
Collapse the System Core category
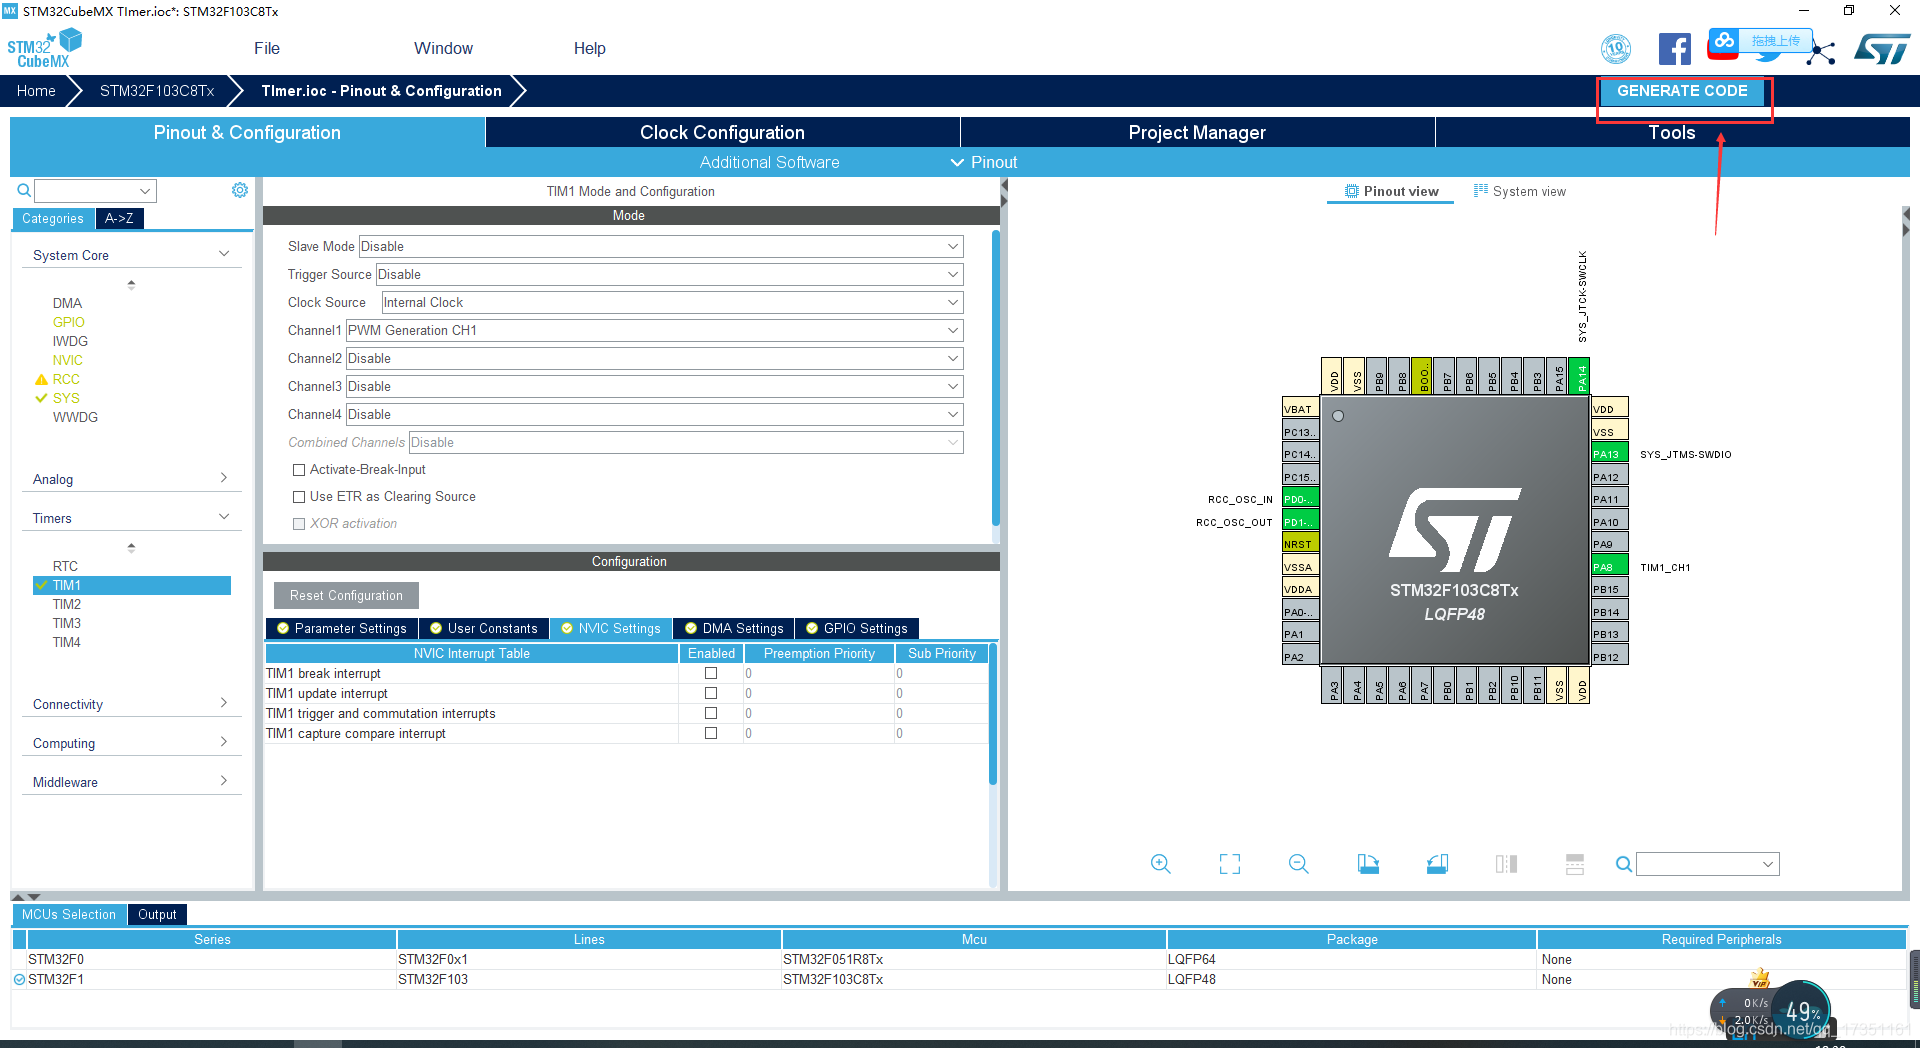(131, 255)
